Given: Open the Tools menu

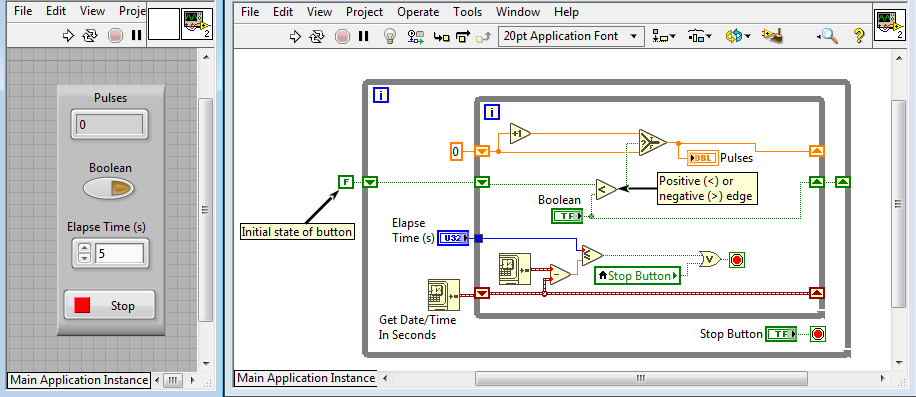Looking at the screenshot, I should (468, 12).
